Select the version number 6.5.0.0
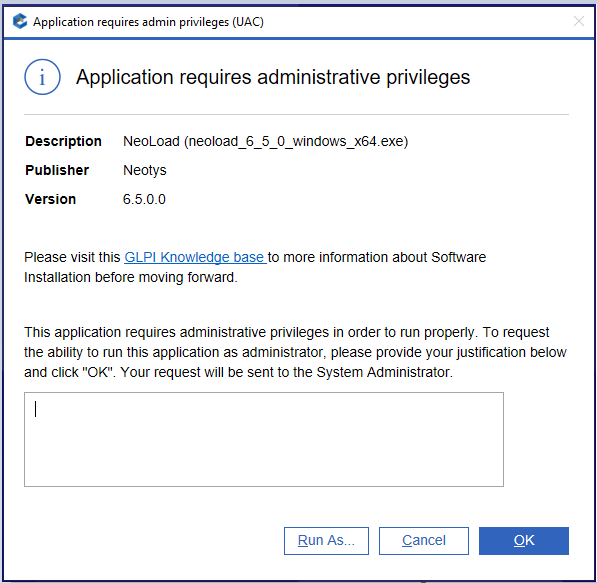 (x=144, y=199)
